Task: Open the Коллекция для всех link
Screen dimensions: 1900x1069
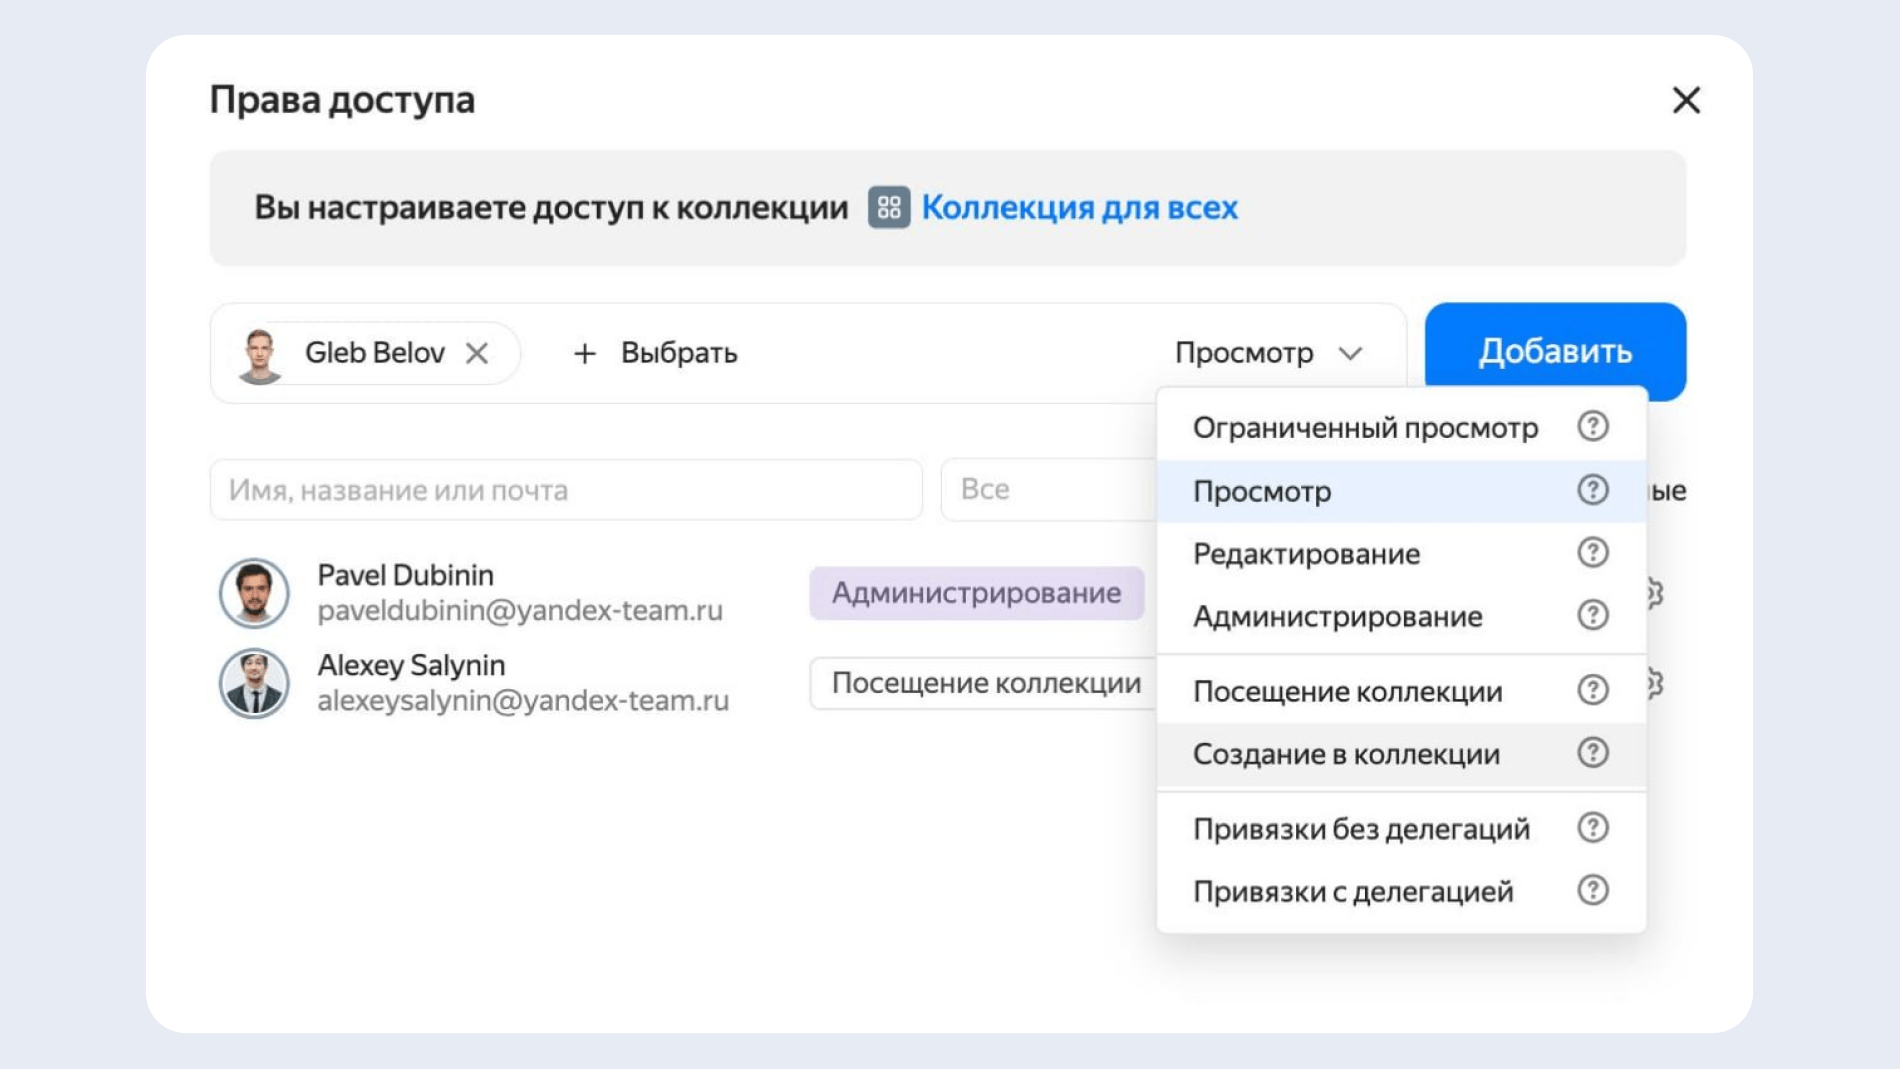Action: pos(1079,207)
